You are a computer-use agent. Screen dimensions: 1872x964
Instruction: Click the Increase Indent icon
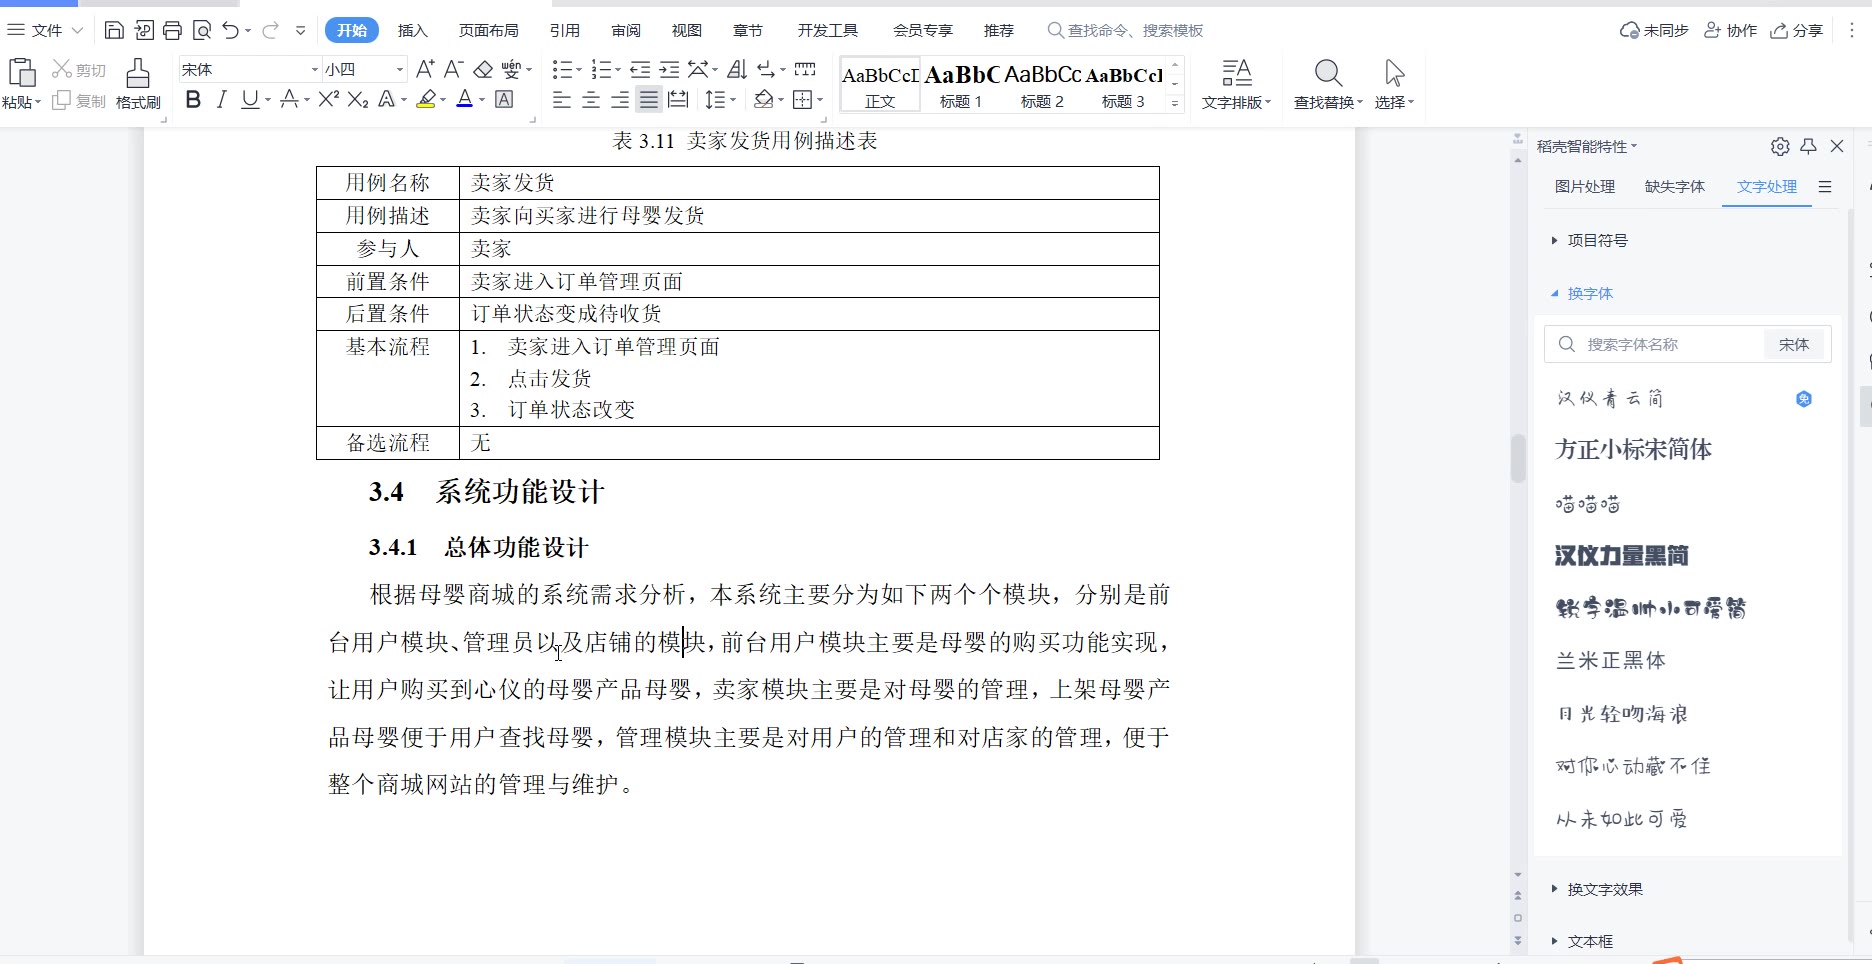[669, 69]
